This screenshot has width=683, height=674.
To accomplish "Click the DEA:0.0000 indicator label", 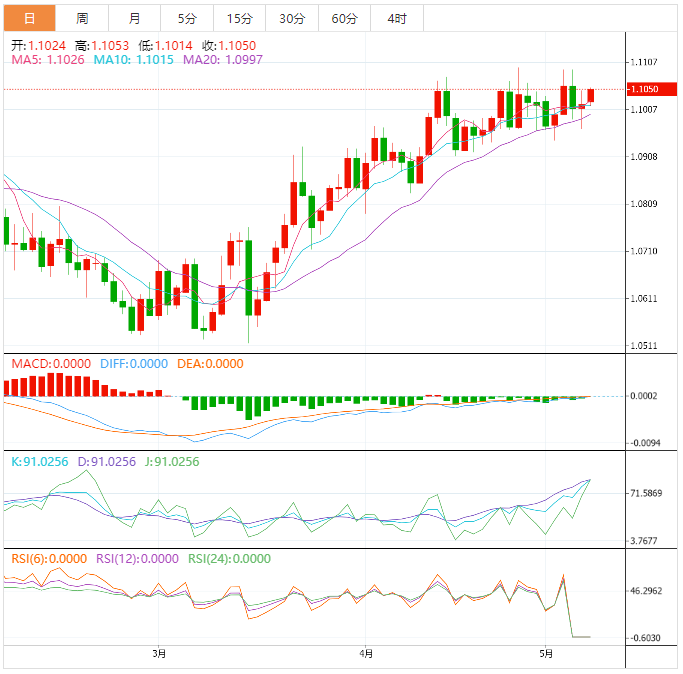I will click(210, 364).
